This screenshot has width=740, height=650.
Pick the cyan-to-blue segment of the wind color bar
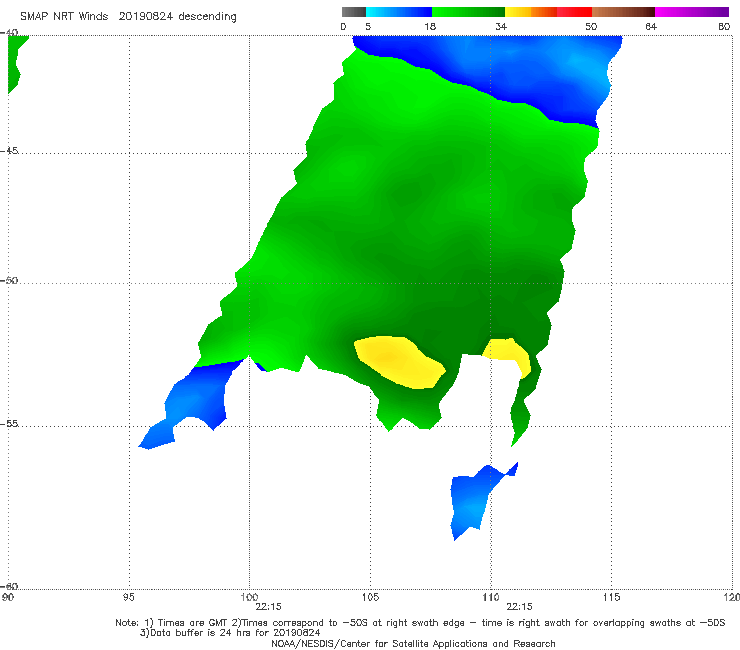point(399,12)
